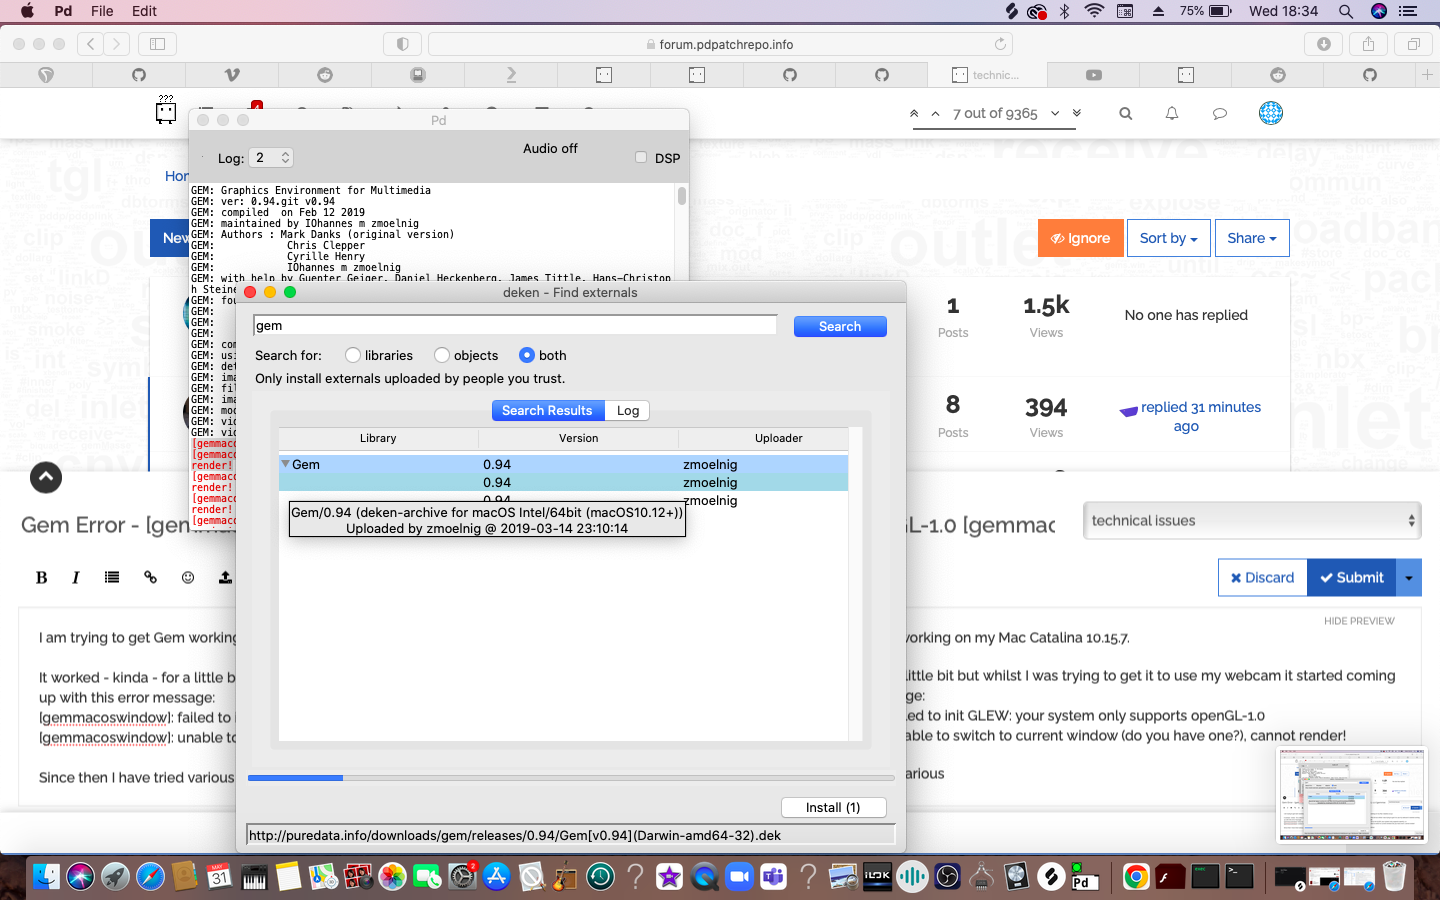
Task: Select the both radio button
Action: 527,355
